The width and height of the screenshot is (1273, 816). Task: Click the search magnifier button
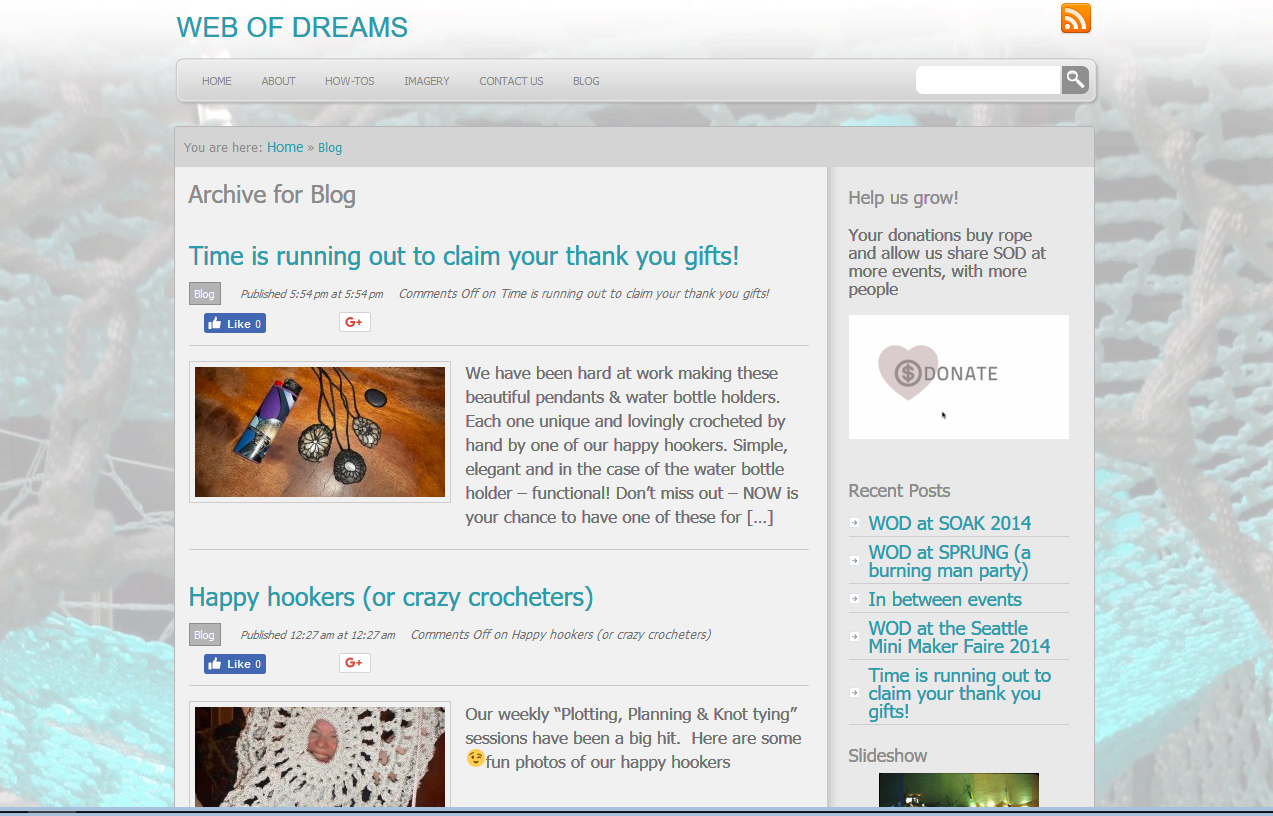(x=1075, y=80)
